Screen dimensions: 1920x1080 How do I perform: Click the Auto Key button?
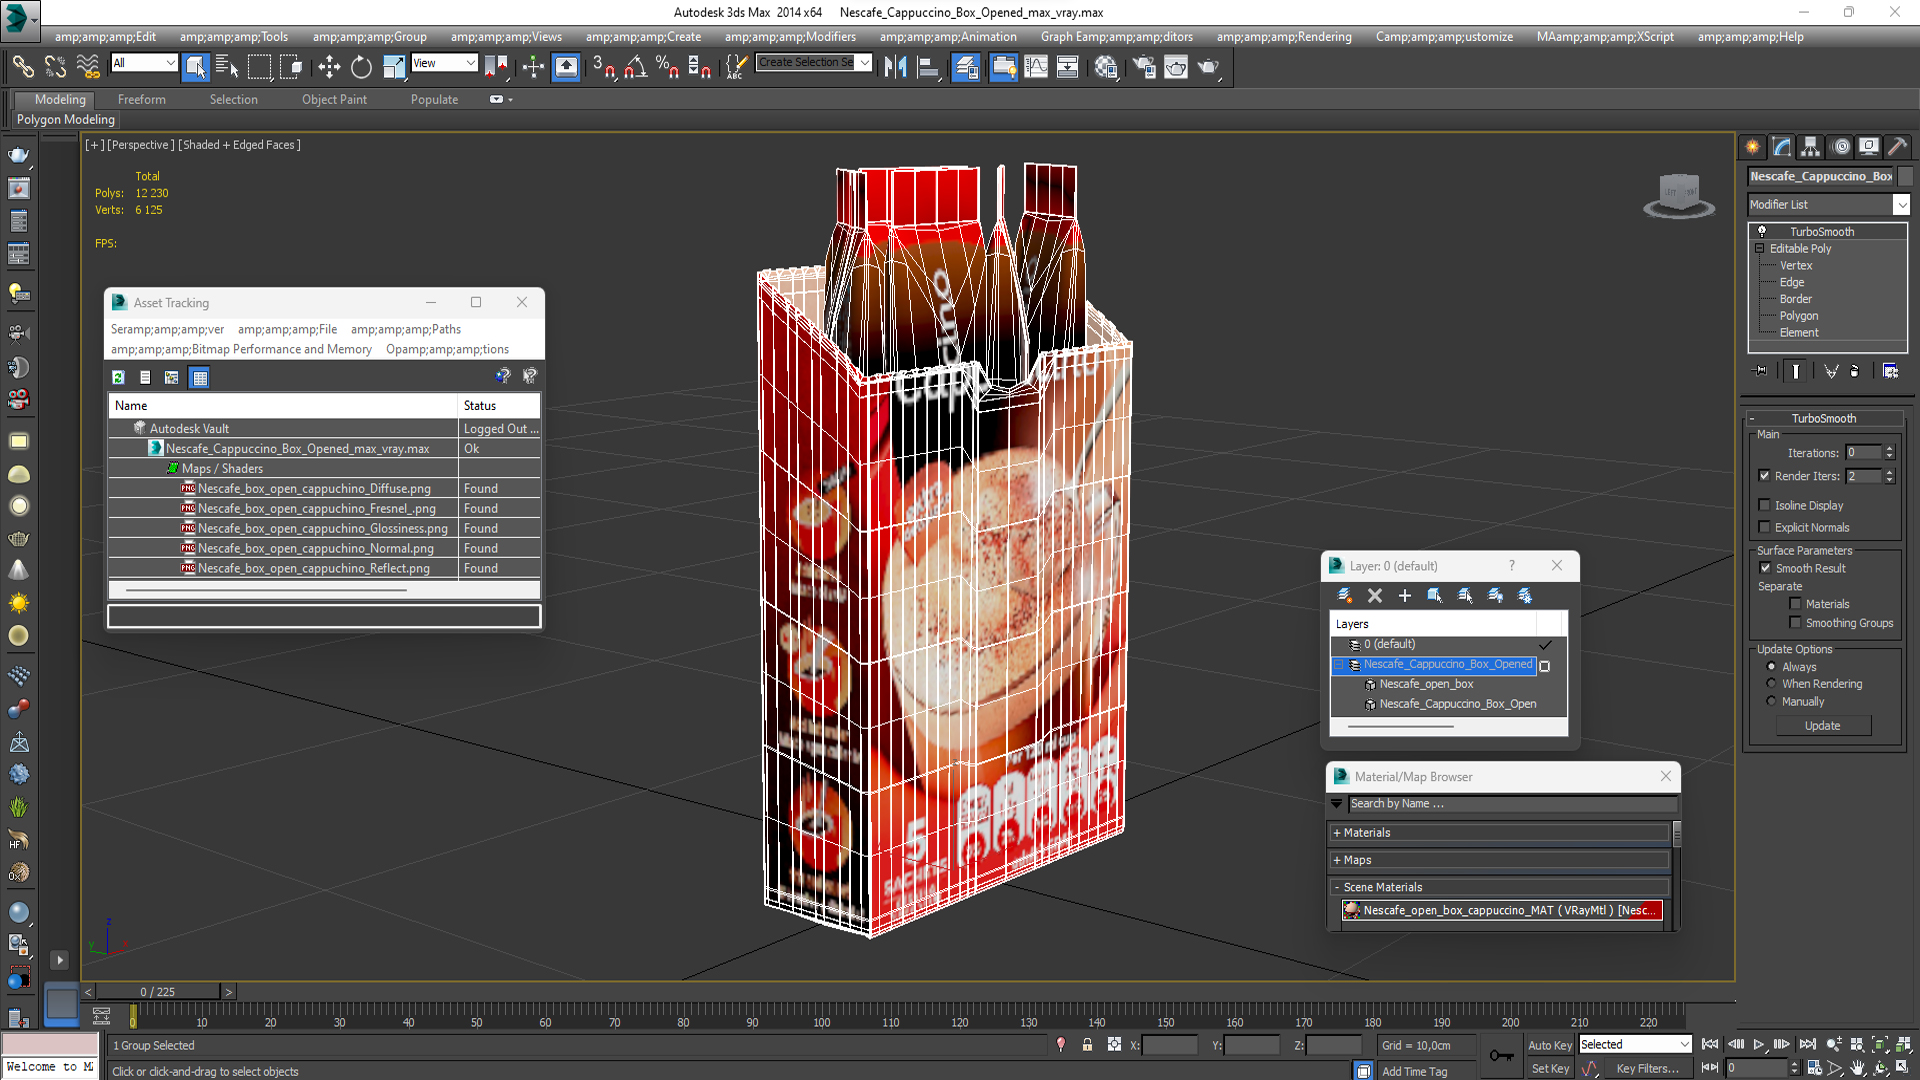click(x=1550, y=1045)
